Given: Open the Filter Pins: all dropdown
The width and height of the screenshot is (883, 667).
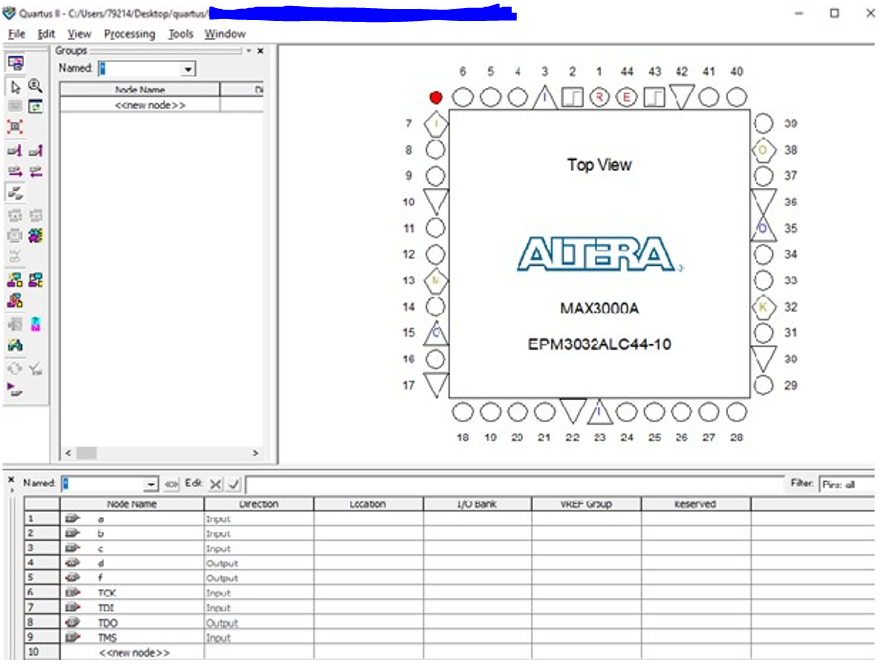Looking at the screenshot, I should 847,484.
